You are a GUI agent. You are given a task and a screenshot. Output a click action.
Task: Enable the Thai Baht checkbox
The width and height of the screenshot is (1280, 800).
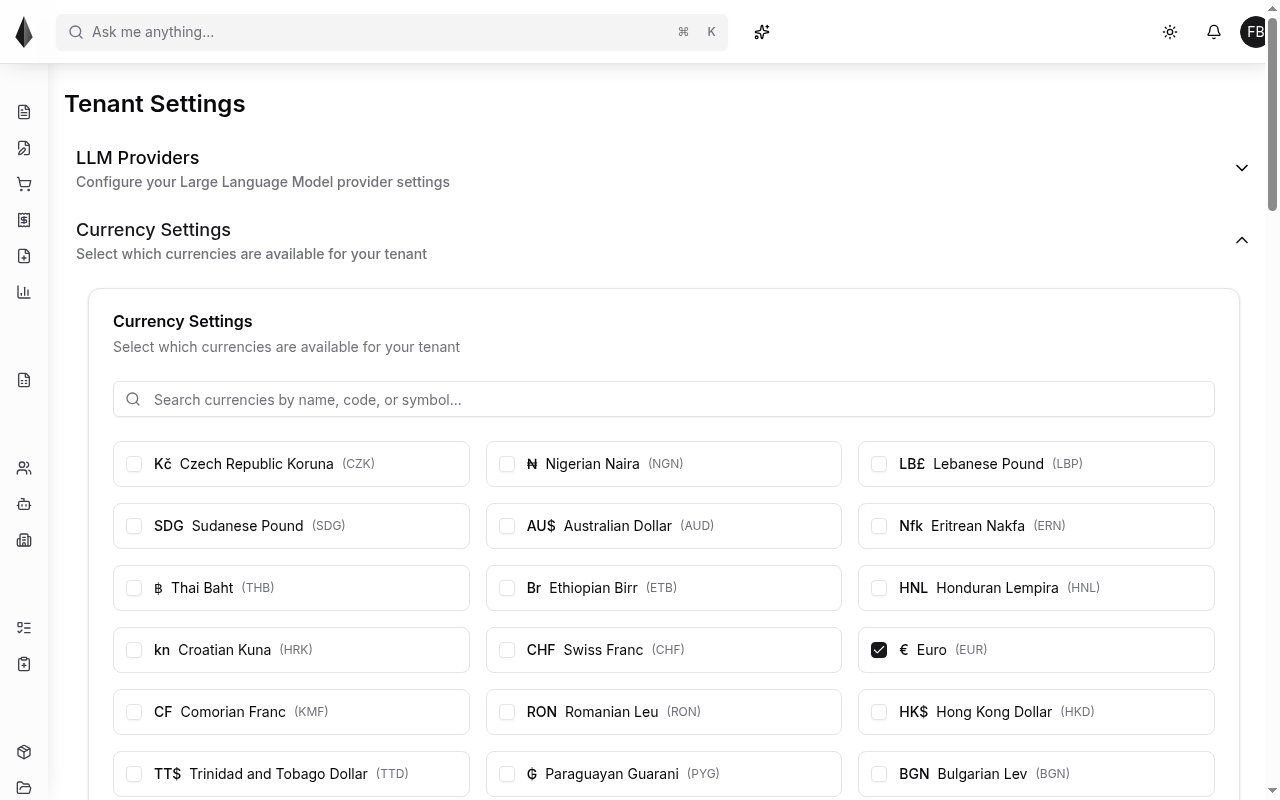pos(134,588)
